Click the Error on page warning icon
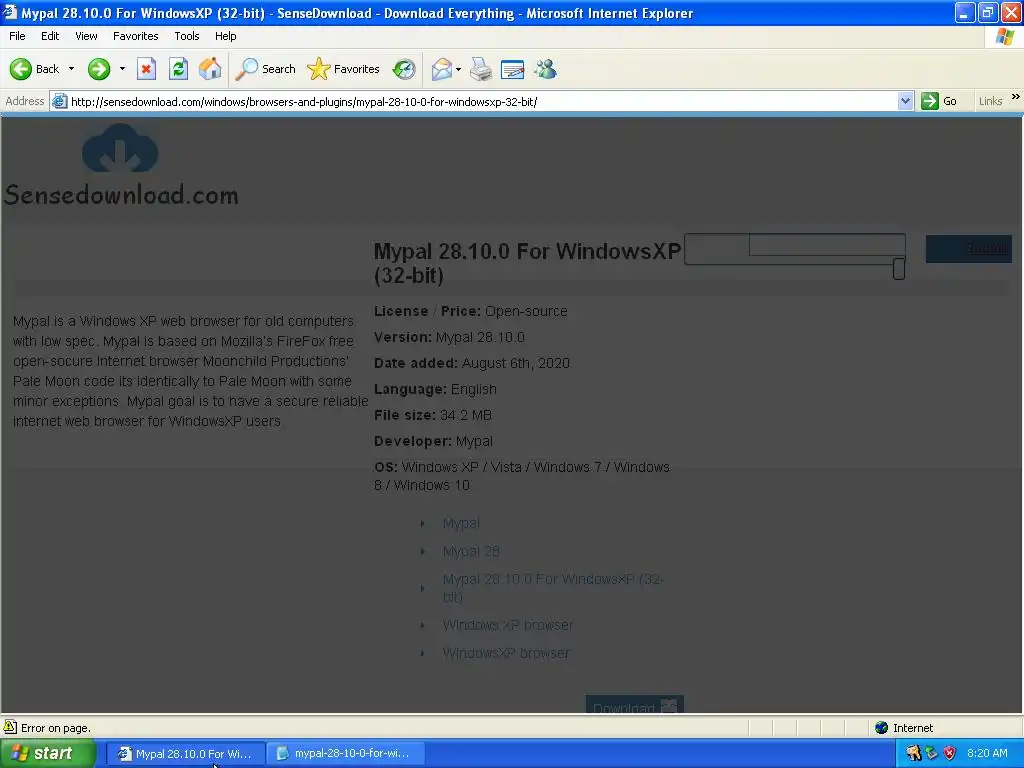Image resolution: width=1024 pixels, height=768 pixels. point(10,727)
